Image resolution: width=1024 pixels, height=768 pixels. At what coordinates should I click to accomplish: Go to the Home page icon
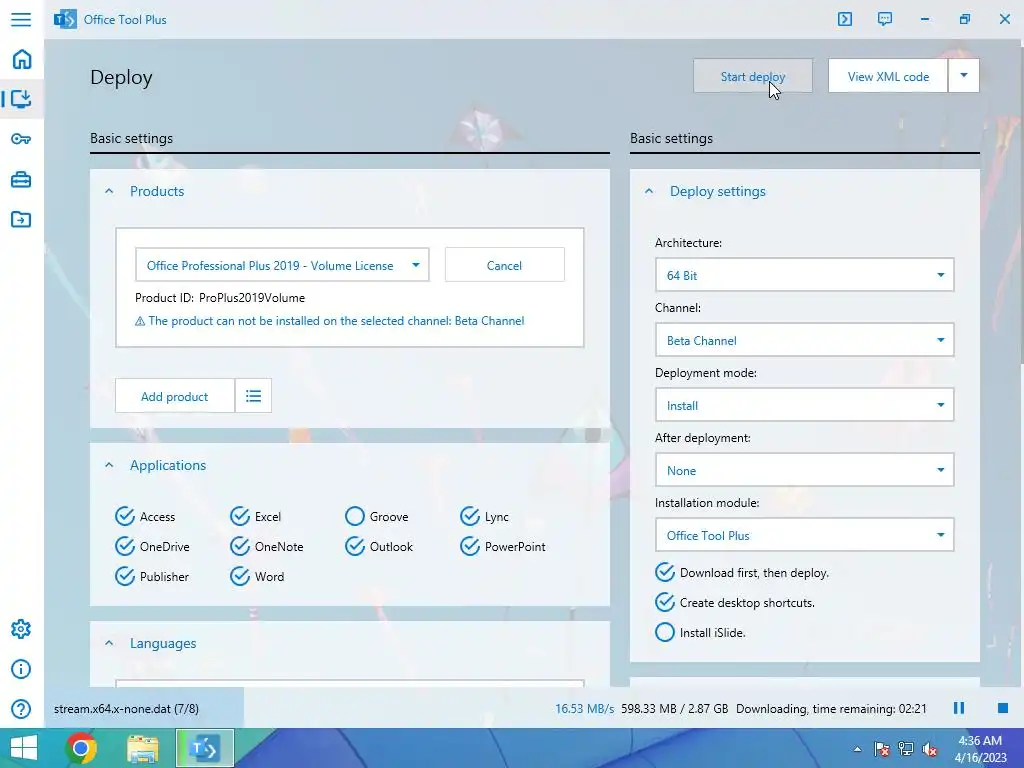click(x=22, y=59)
